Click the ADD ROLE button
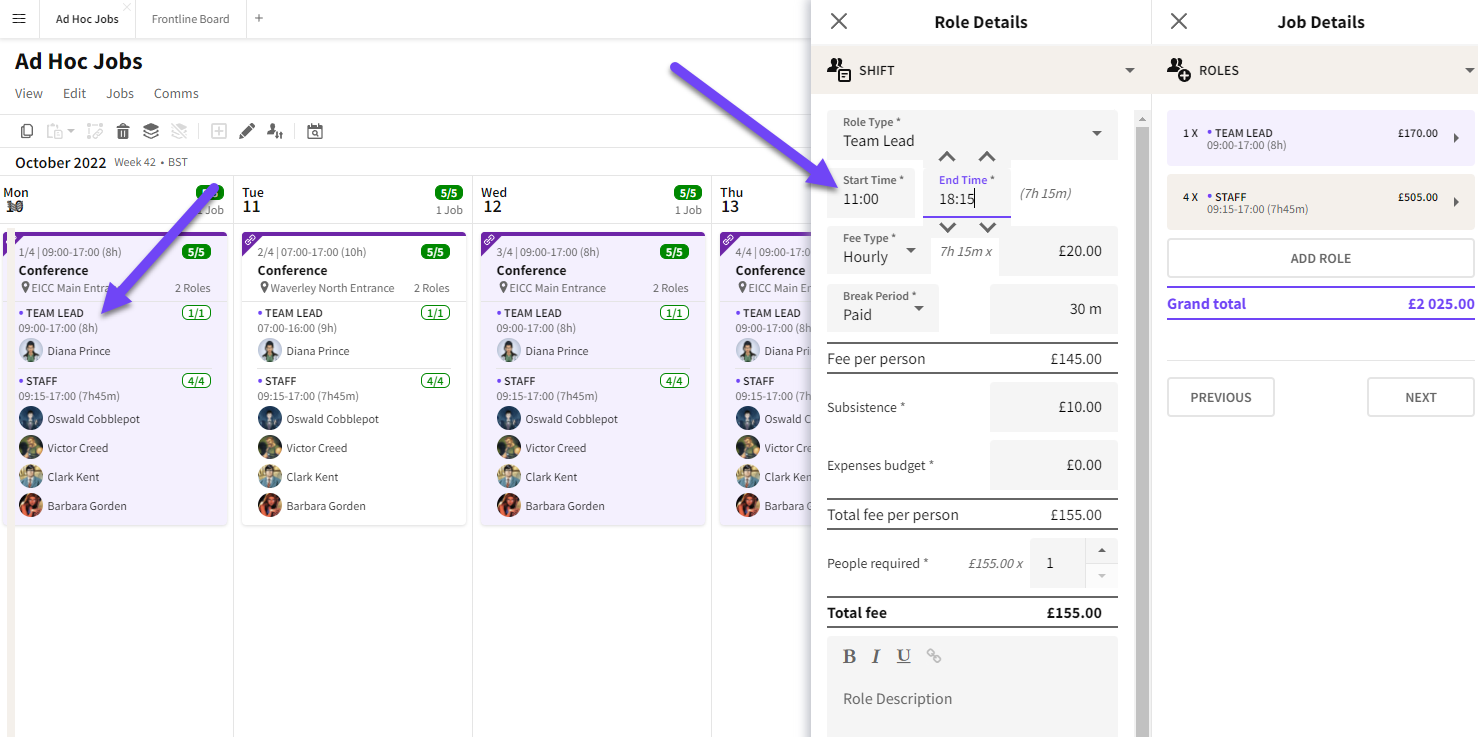Image resolution: width=1478 pixels, height=737 pixels. point(1320,258)
